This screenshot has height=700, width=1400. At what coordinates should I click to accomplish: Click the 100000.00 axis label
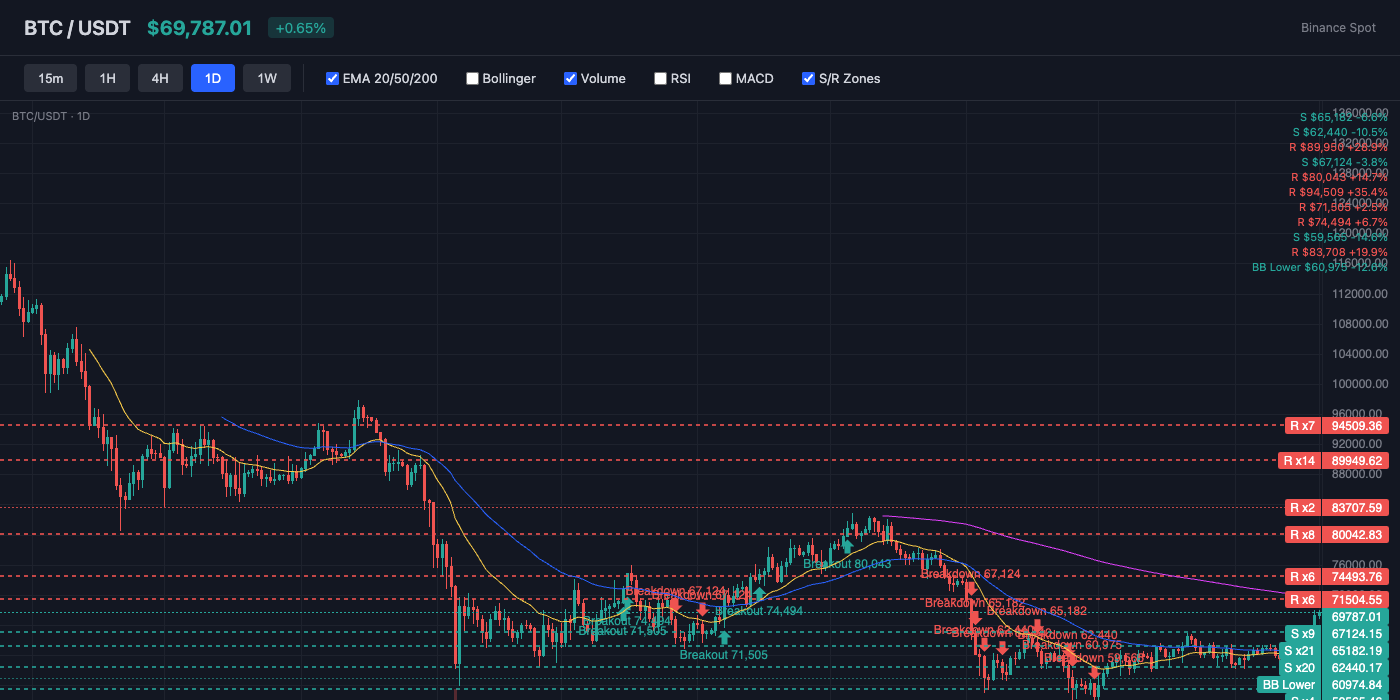[1359, 383]
